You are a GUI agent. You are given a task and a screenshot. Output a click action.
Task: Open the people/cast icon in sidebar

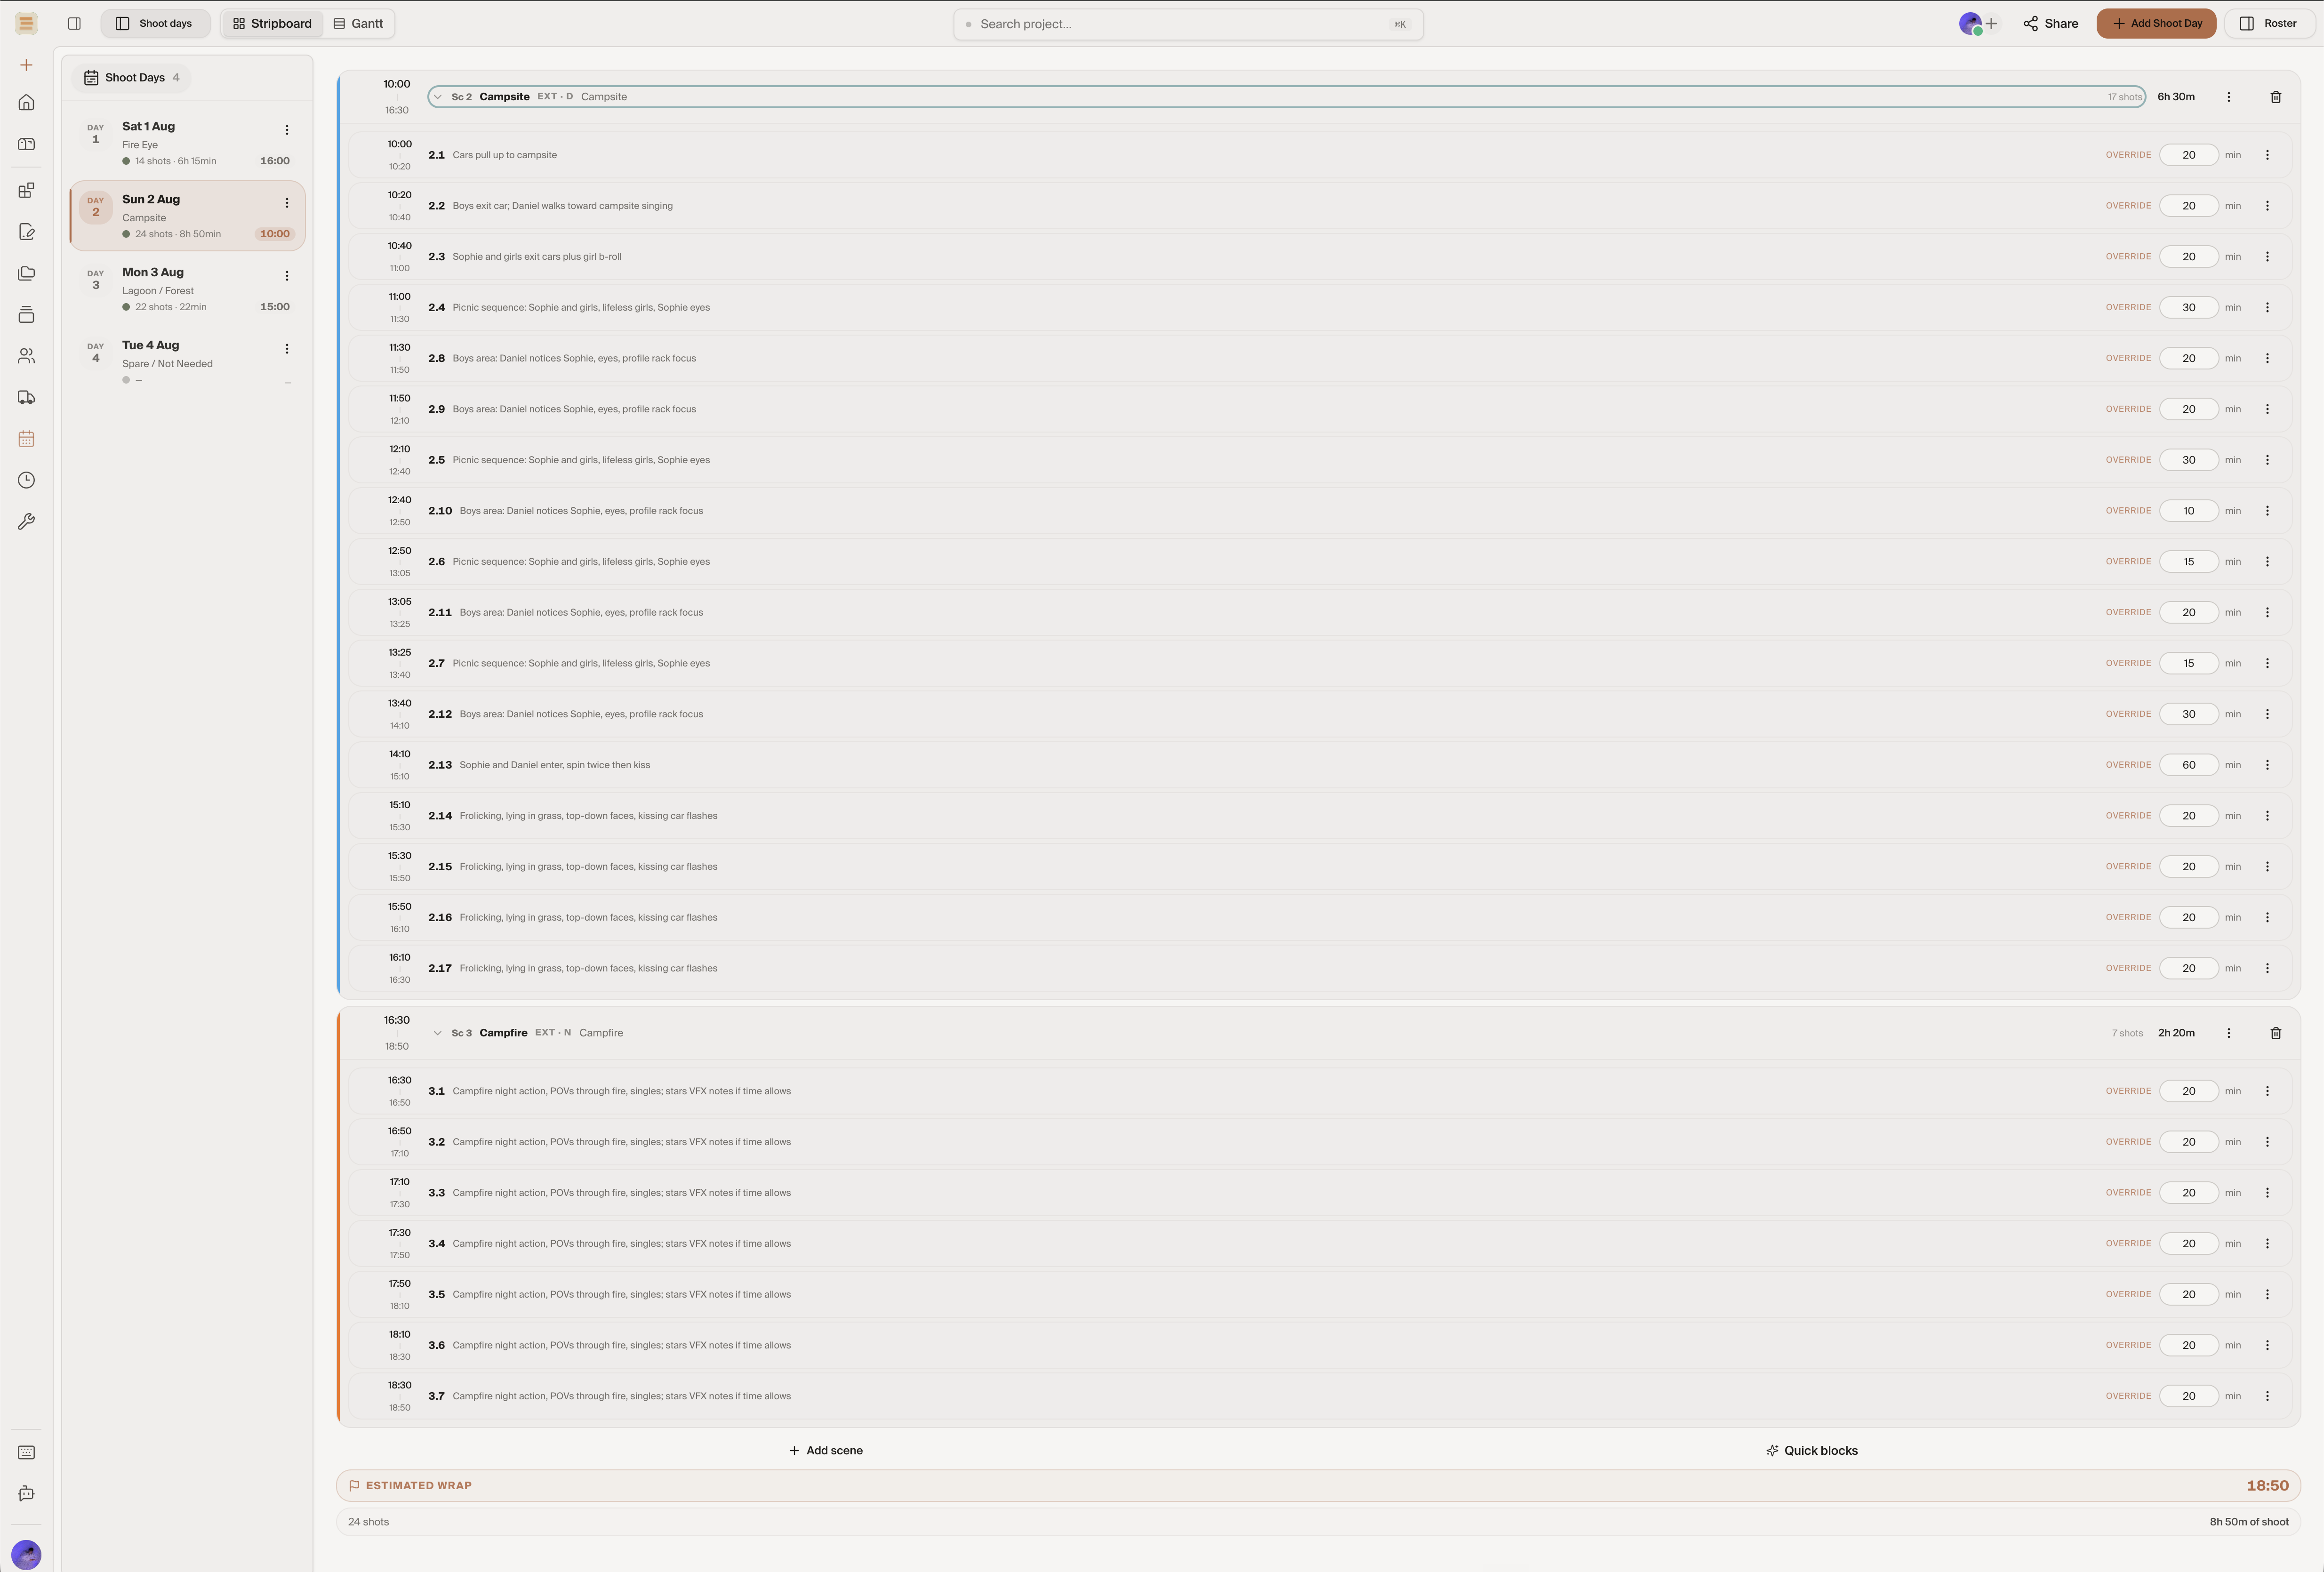click(x=26, y=356)
